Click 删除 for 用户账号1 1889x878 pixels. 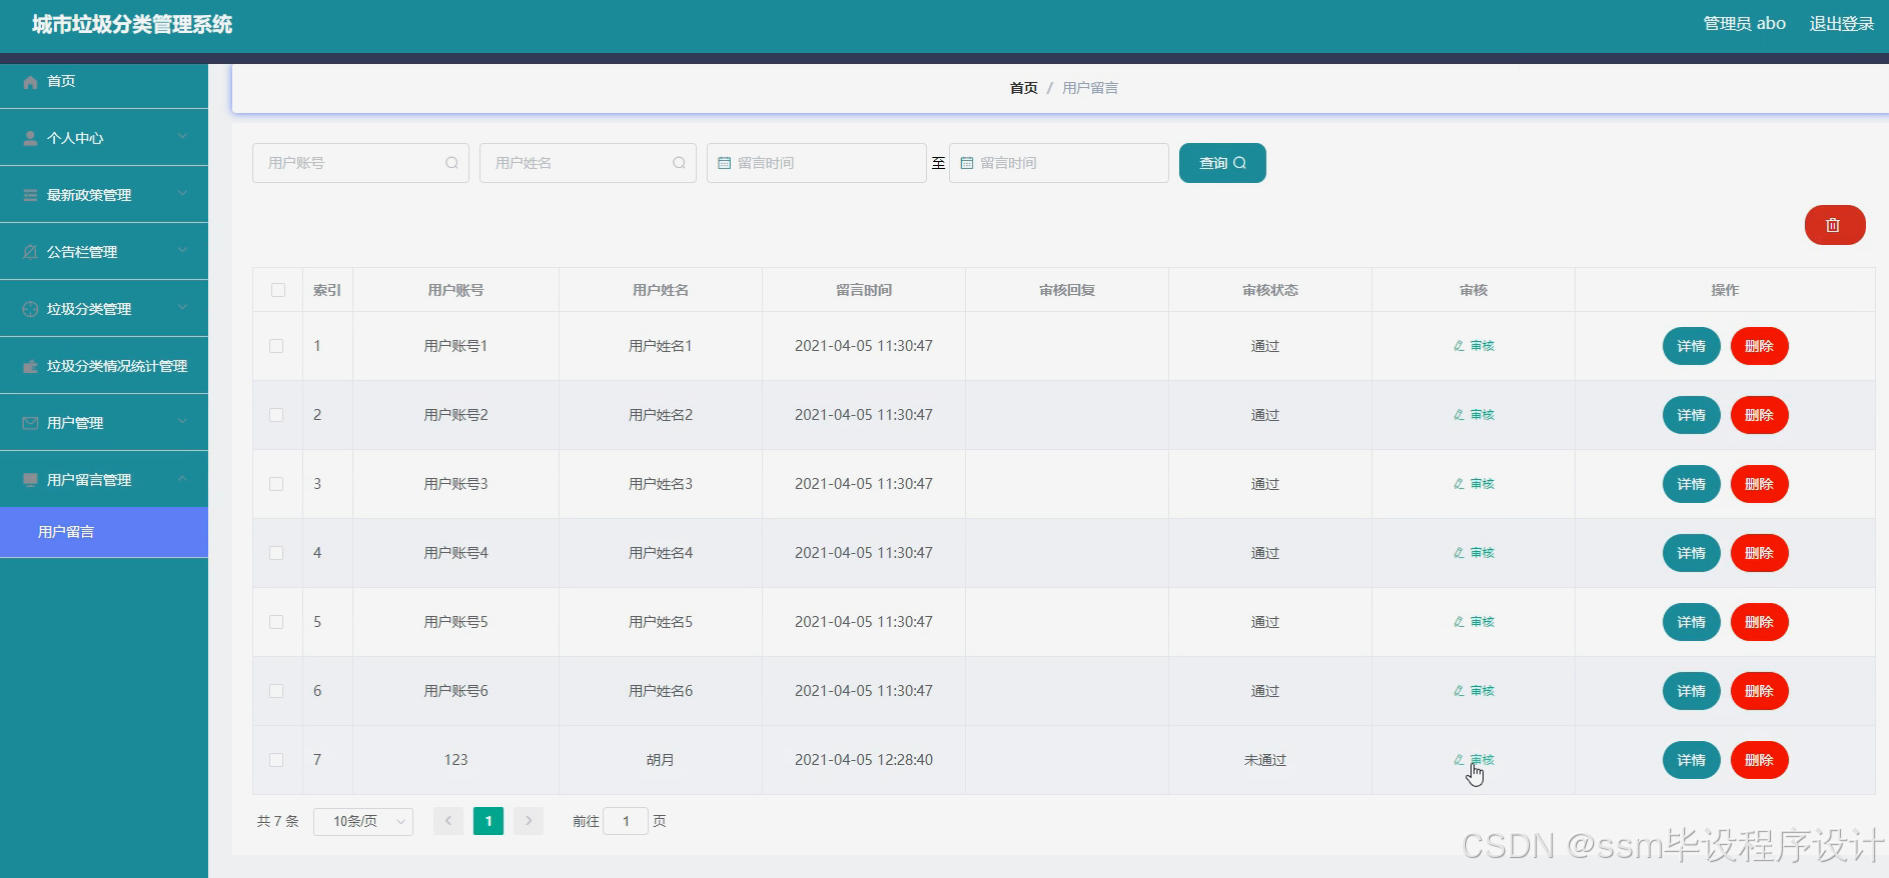1759,346
